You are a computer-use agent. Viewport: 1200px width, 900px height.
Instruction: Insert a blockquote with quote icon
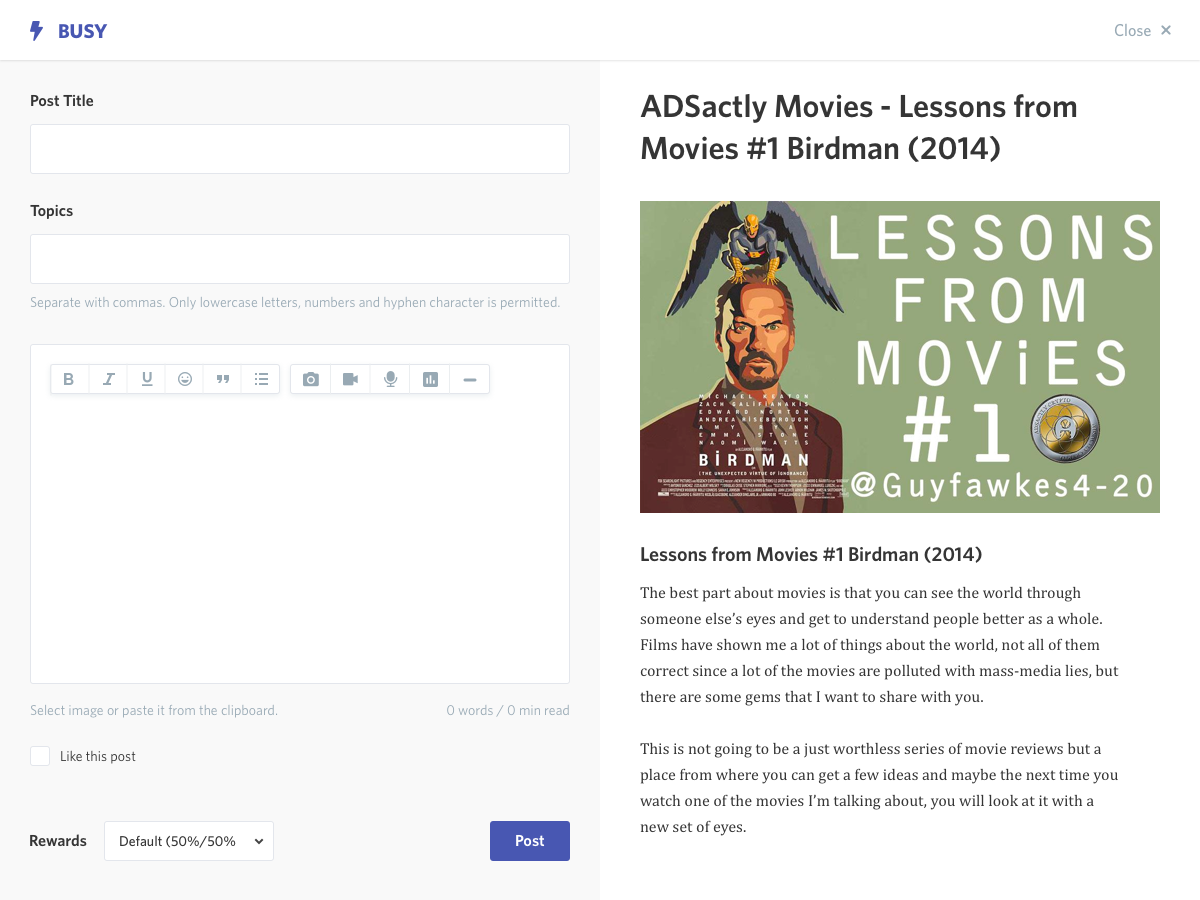click(223, 379)
